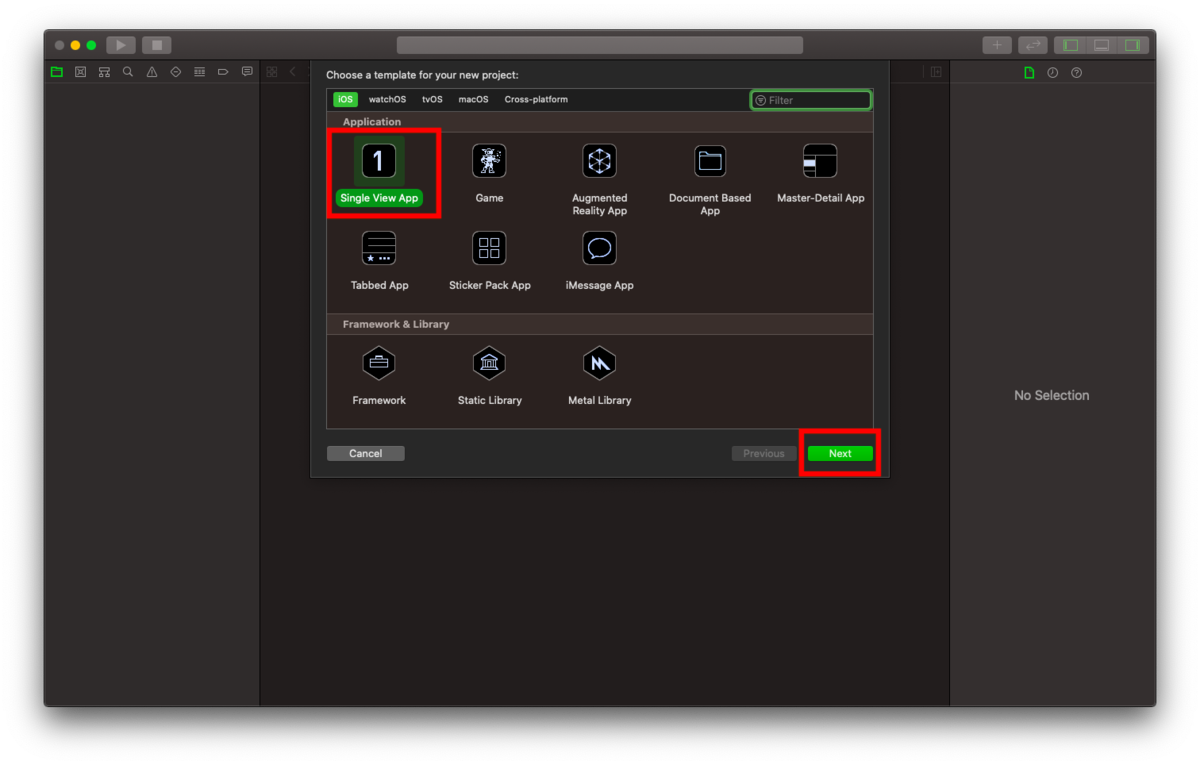This screenshot has height=765, width=1200.
Task: Select the Game template icon
Action: [489, 161]
